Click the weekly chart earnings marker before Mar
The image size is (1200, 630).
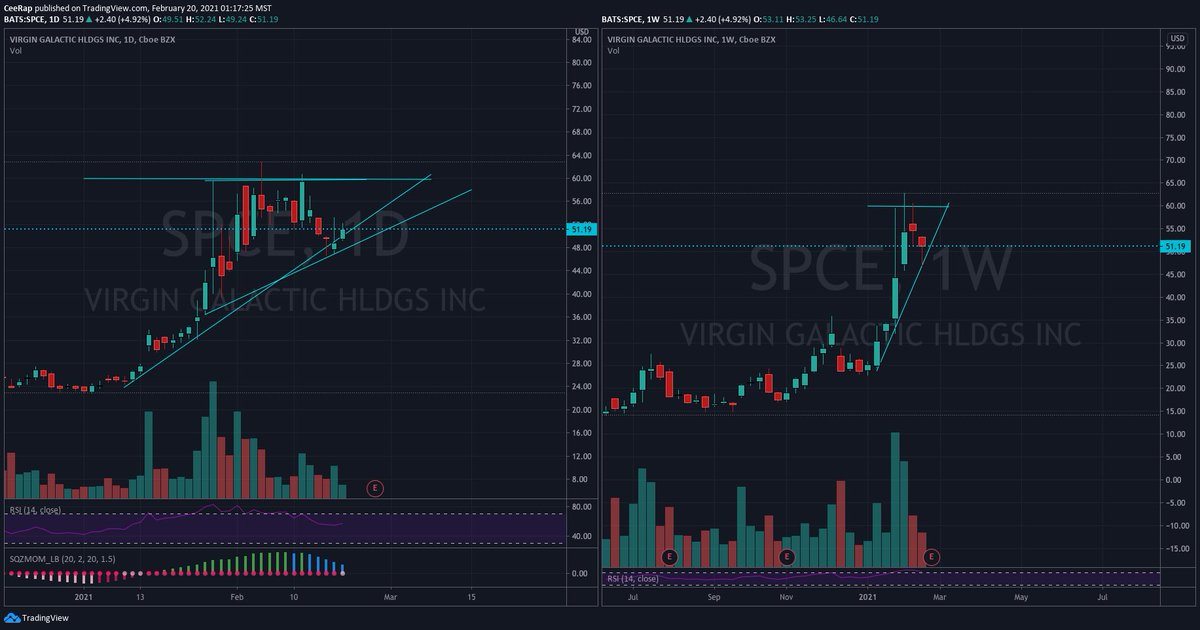pyautogui.click(x=931, y=556)
